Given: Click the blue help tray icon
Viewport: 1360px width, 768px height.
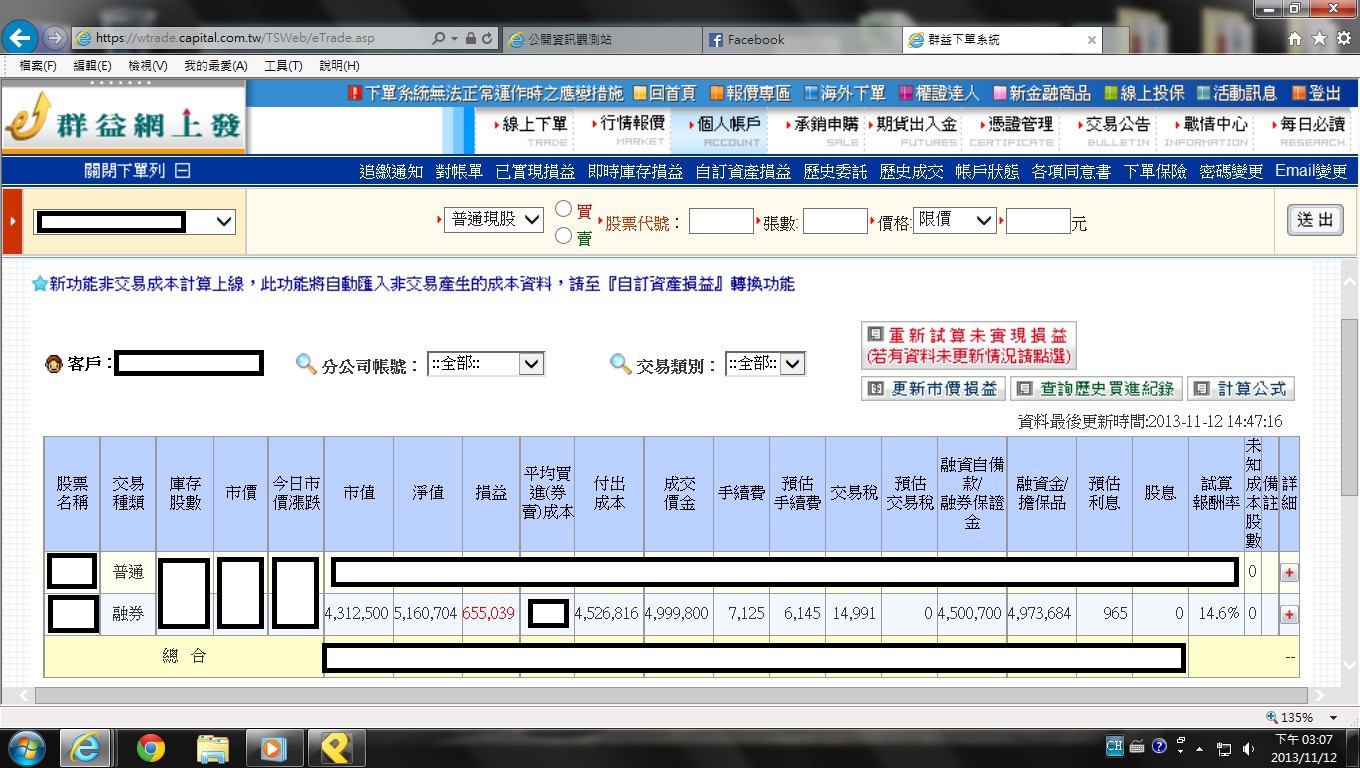Looking at the screenshot, I should [1159, 746].
